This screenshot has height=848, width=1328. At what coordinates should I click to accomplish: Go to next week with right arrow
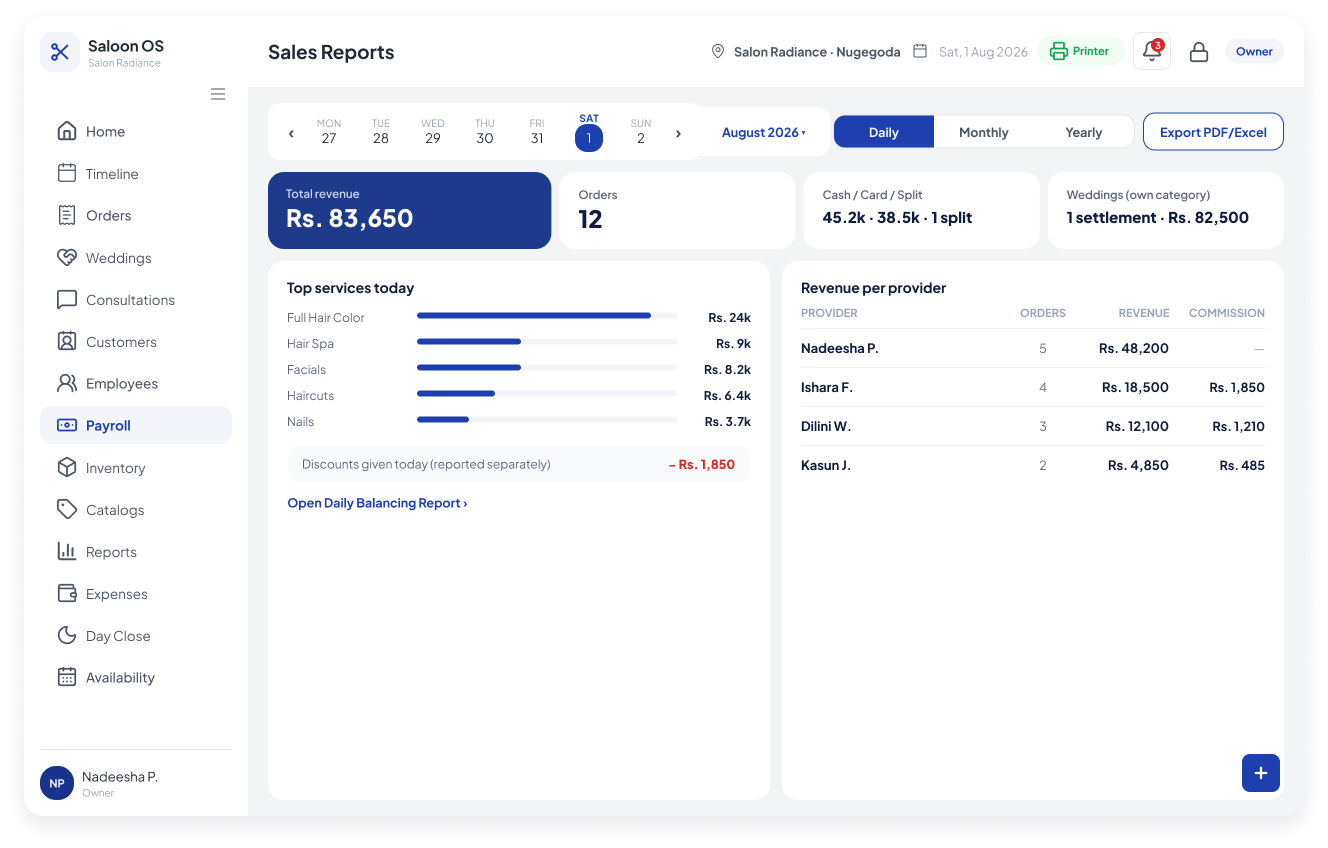tap(678, 133)
